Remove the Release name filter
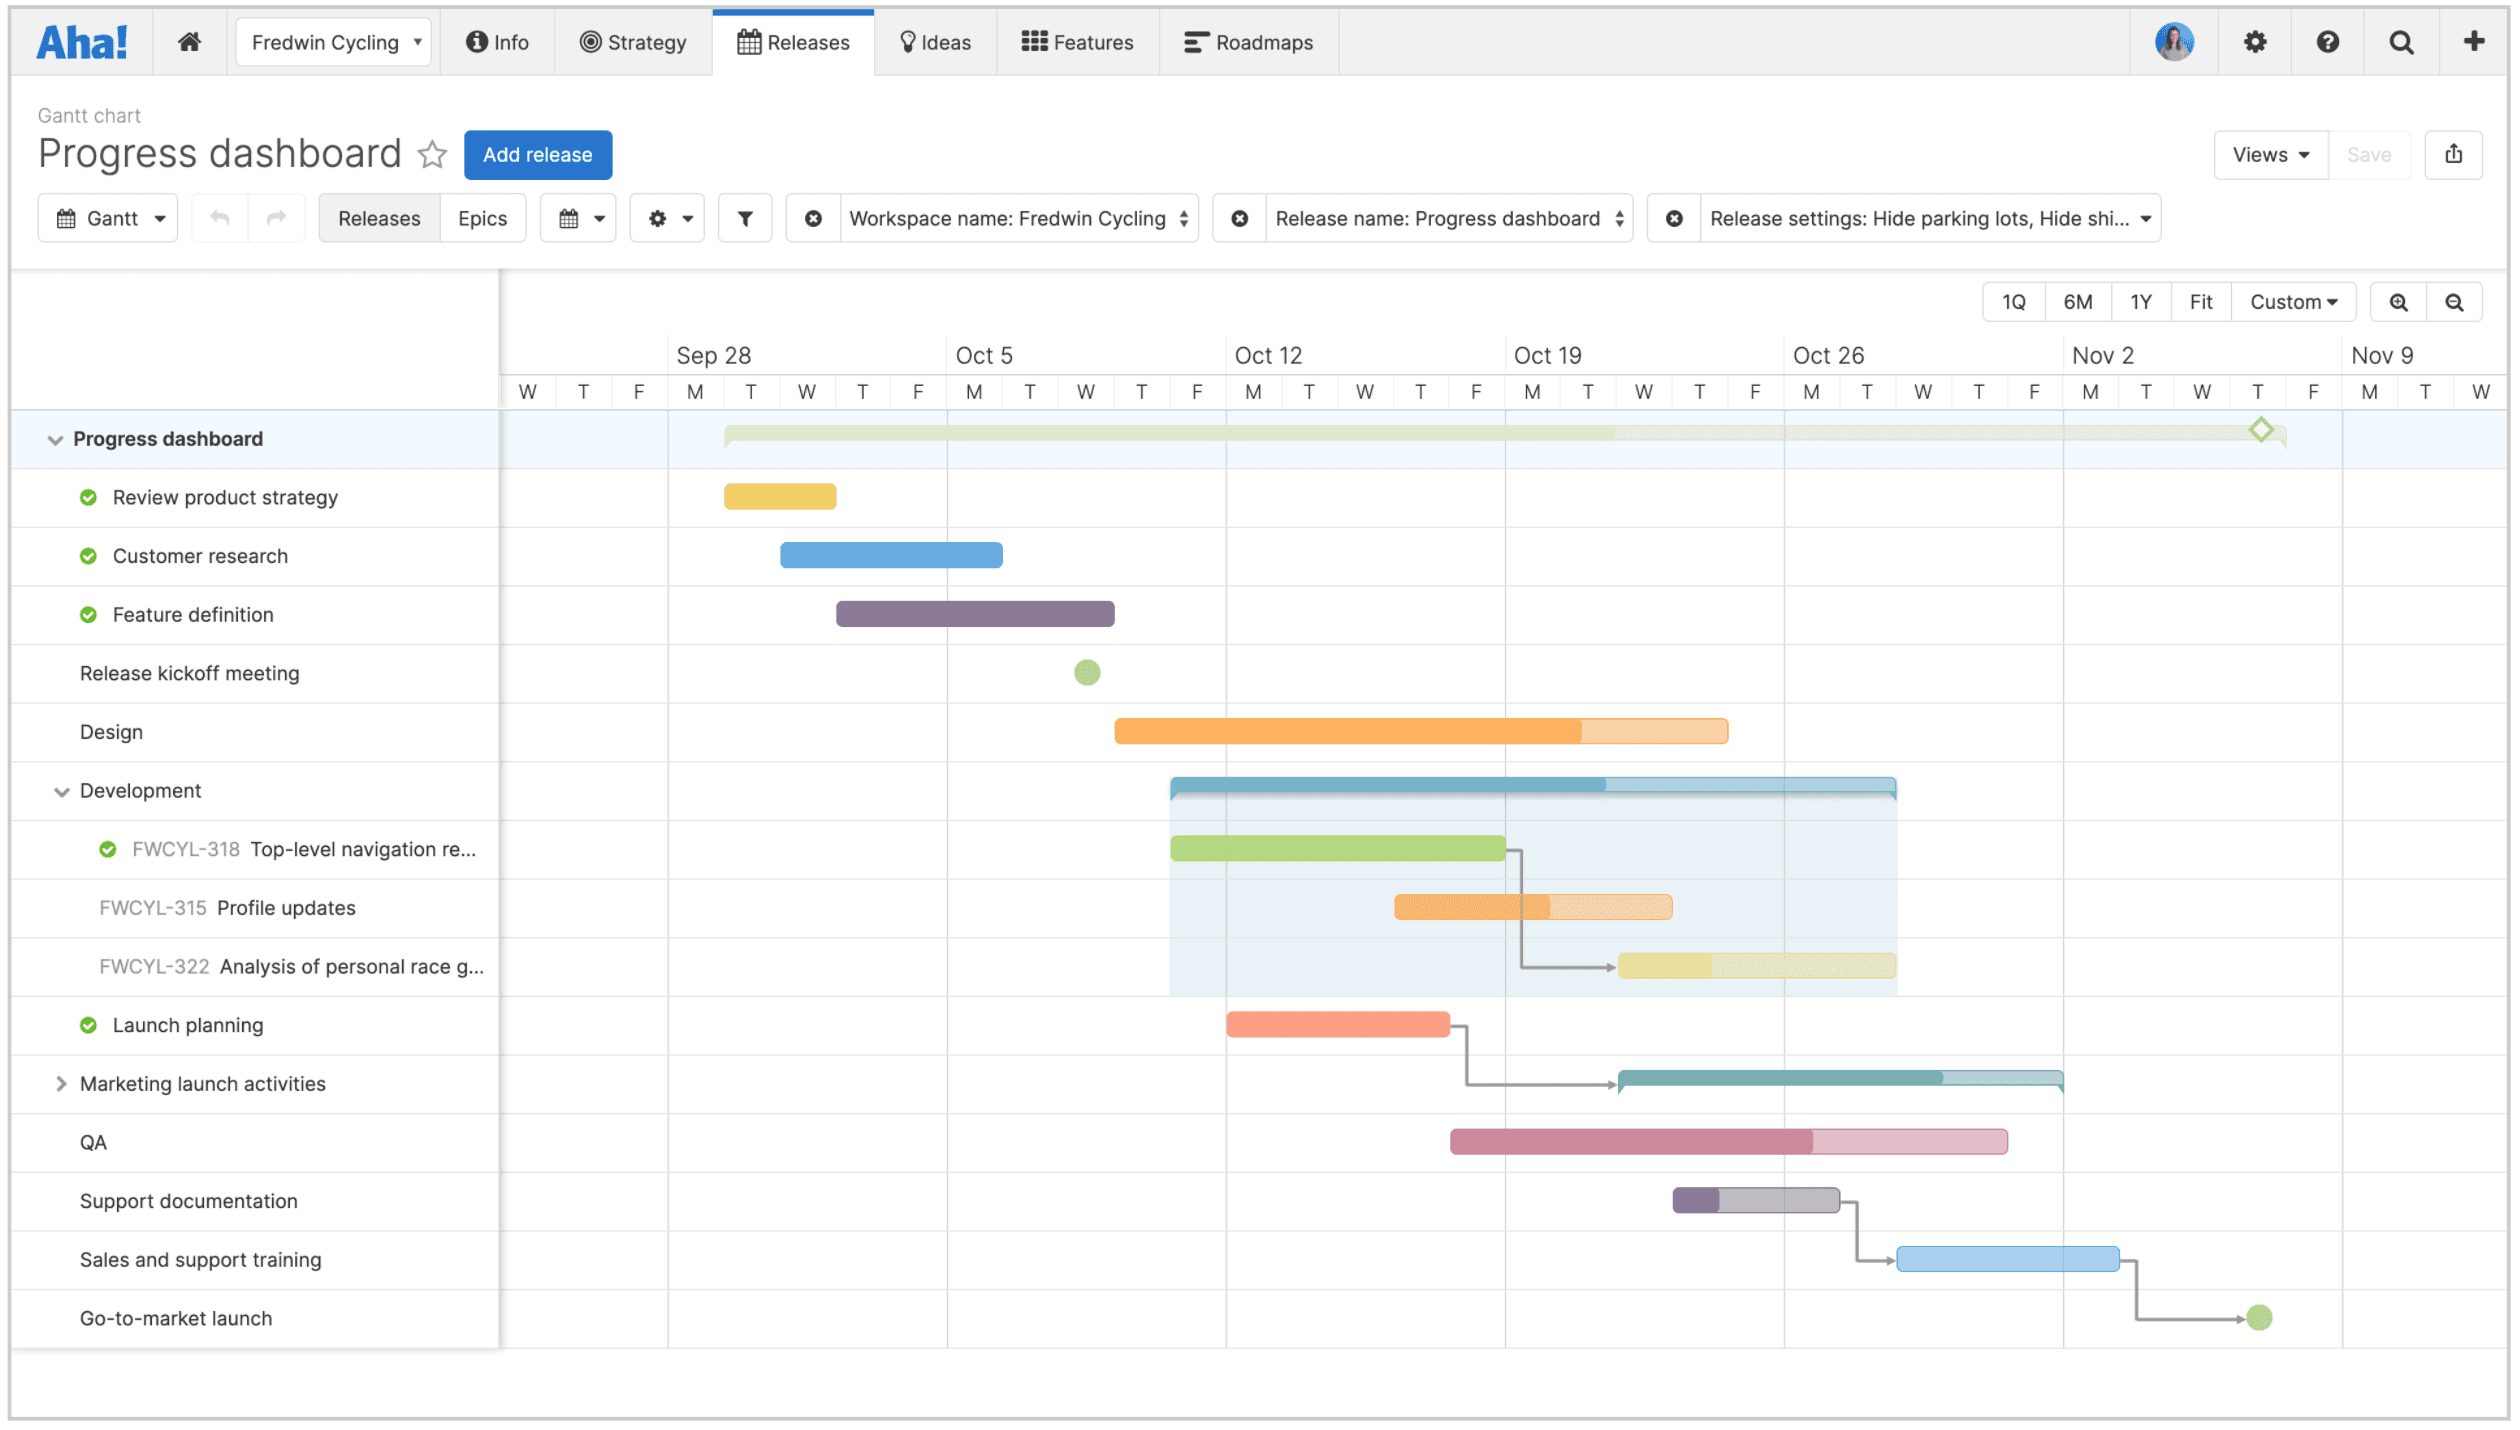This screenshot has width=2520, height=1430. [x=1239, y=218]
